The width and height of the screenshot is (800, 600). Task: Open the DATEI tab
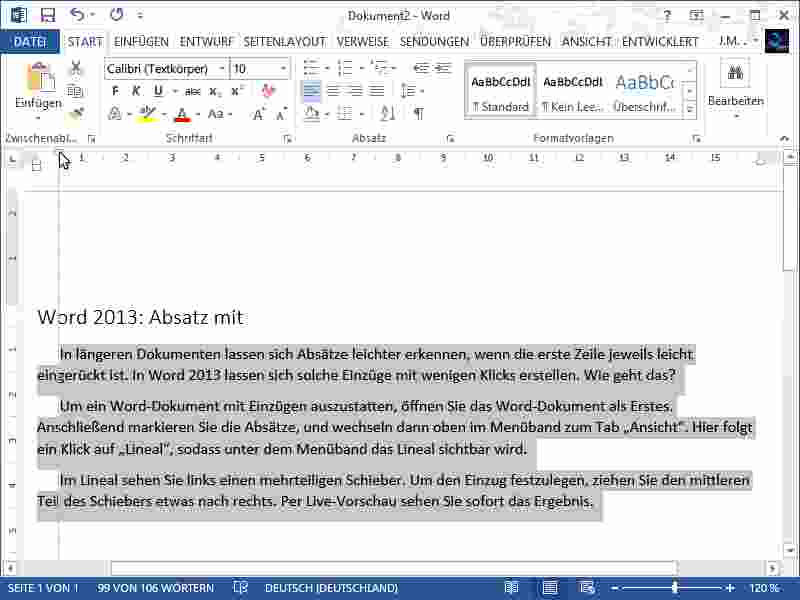[x=30, y=41]
